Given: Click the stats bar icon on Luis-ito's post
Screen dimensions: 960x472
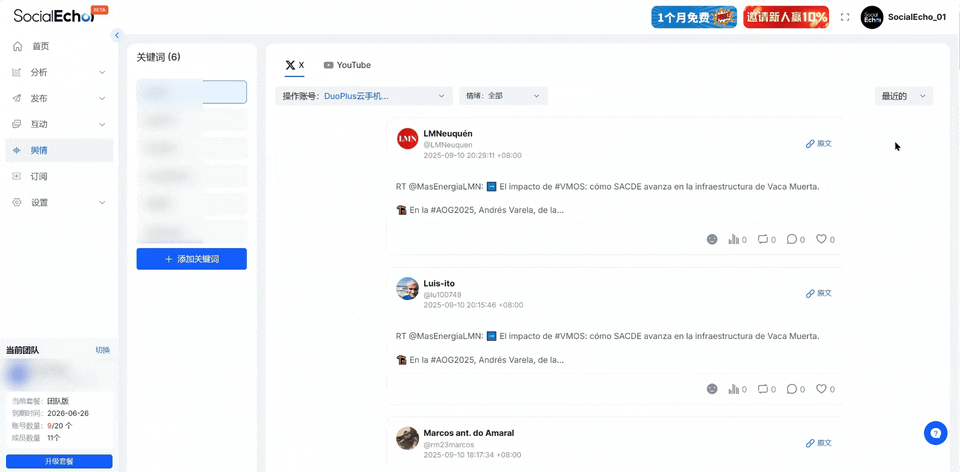Looking at the screenshot, I should point(733,389).
